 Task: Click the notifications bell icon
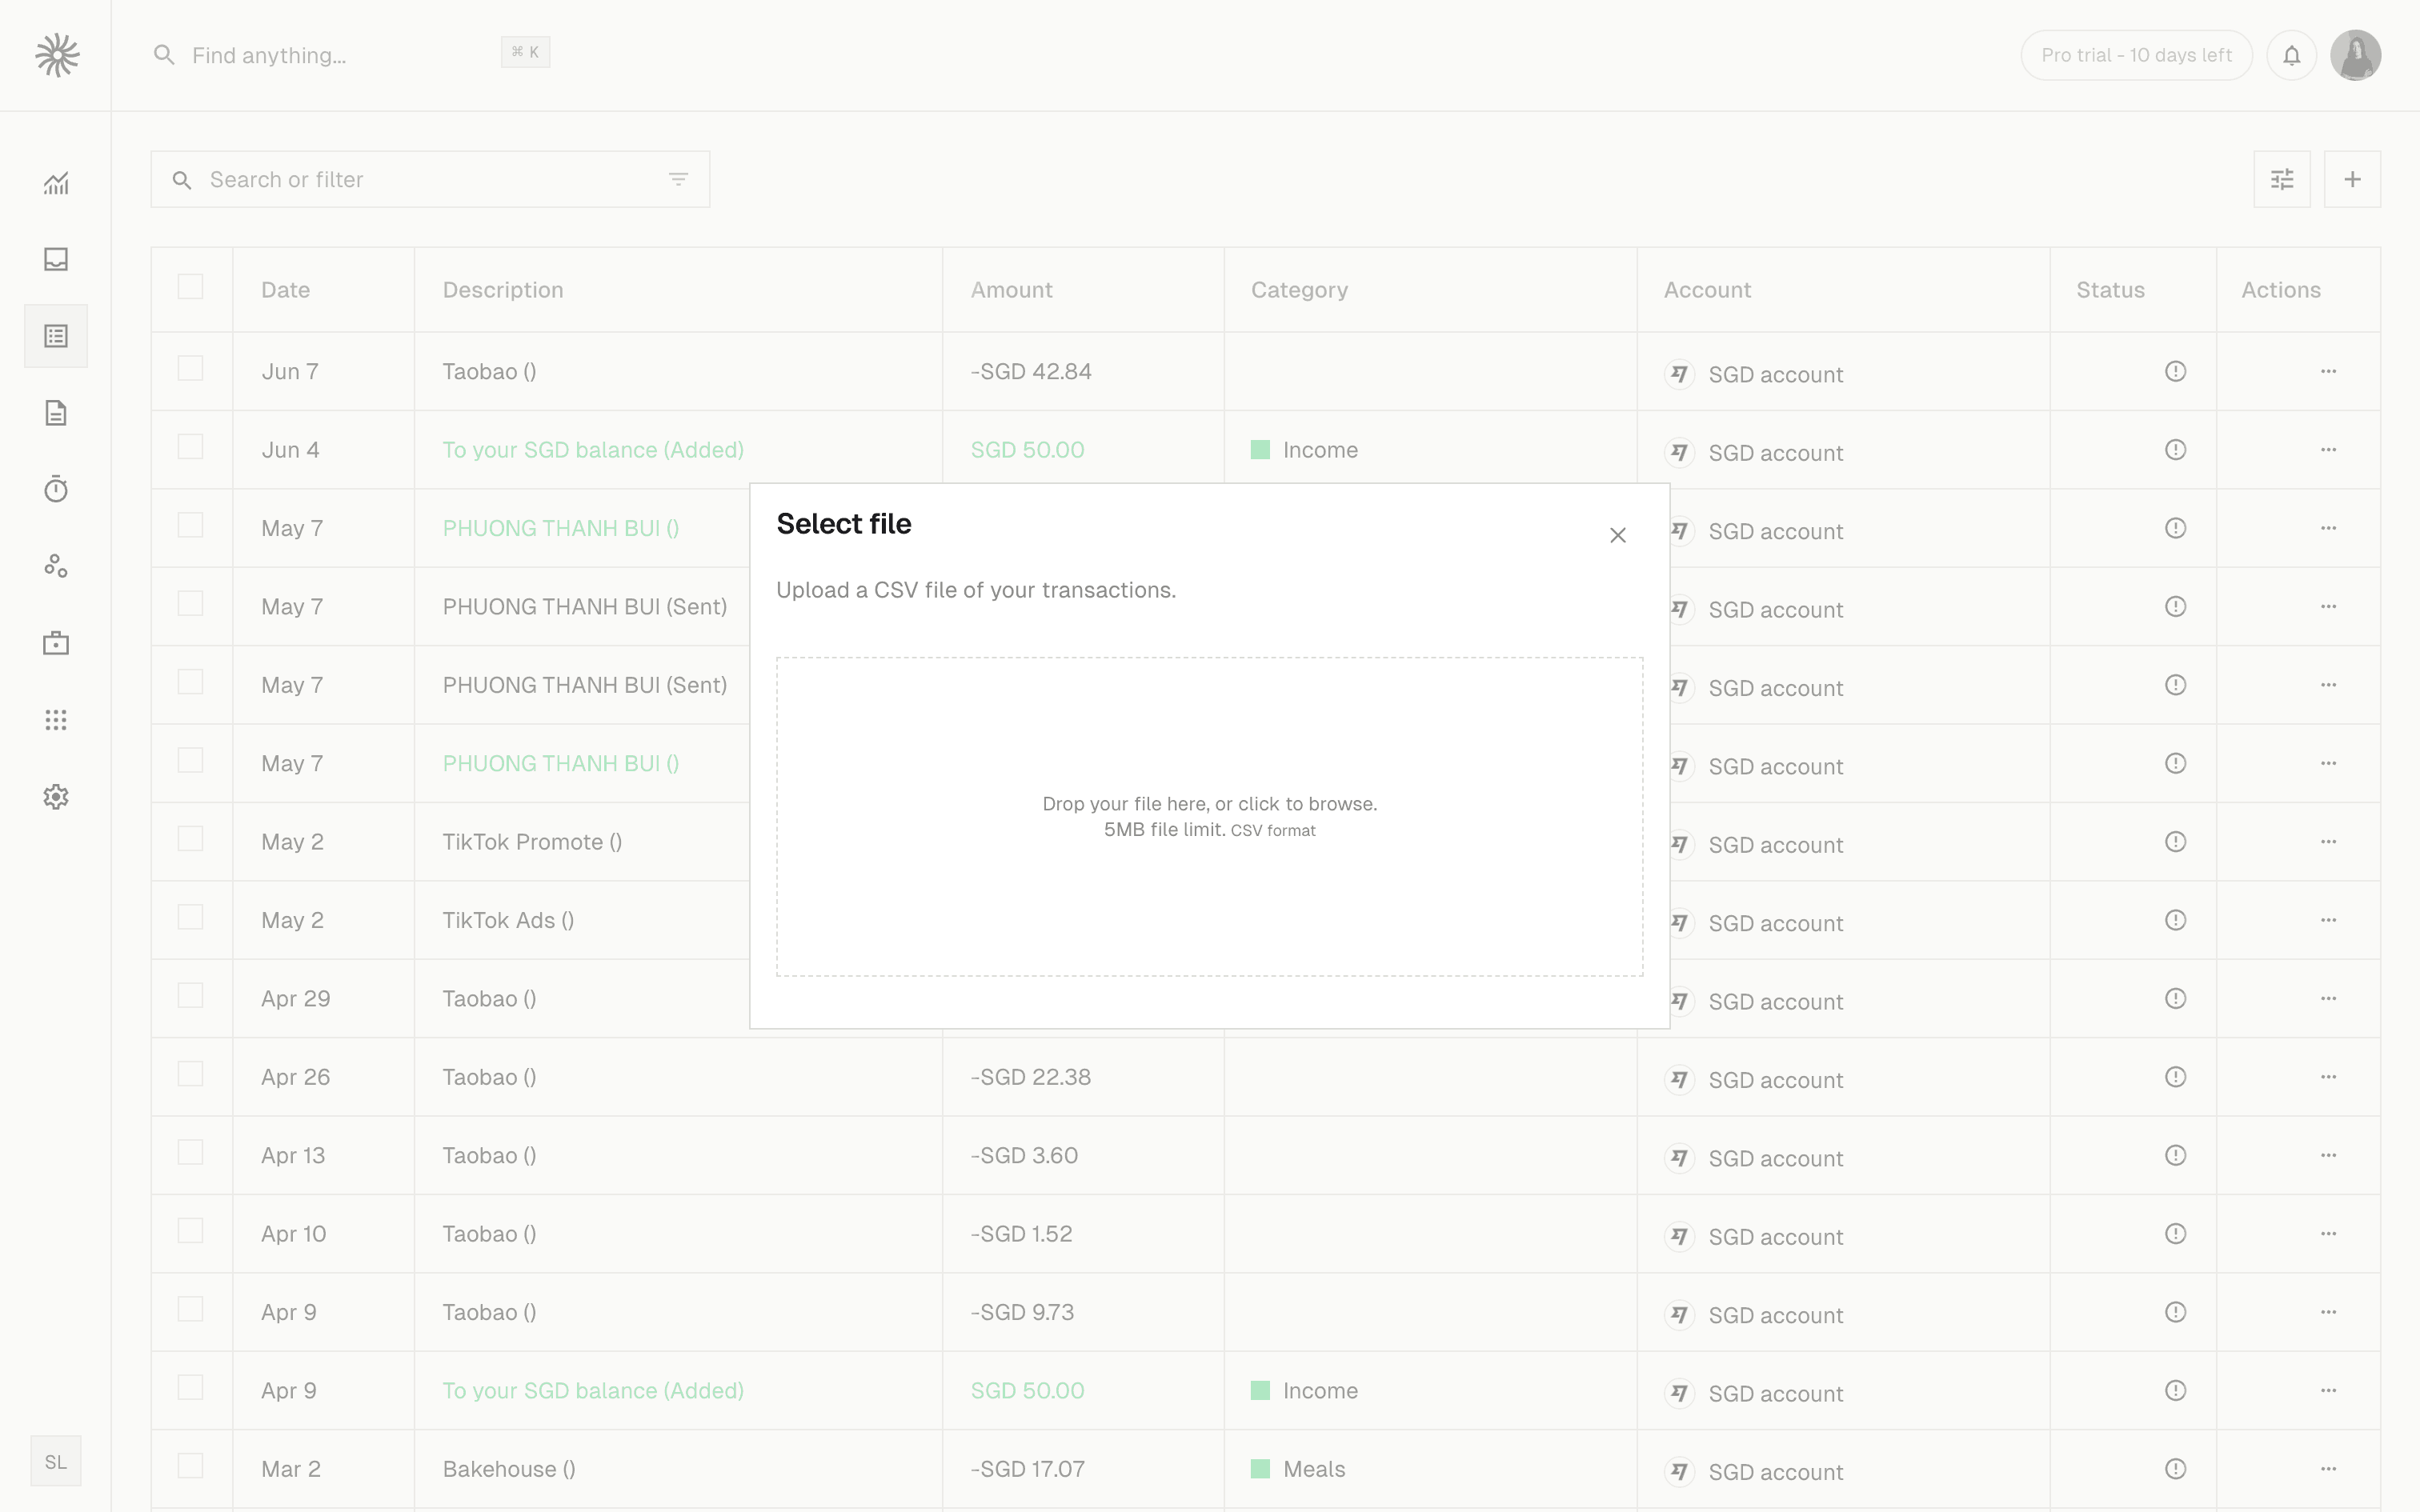[x=2291, y=55]
